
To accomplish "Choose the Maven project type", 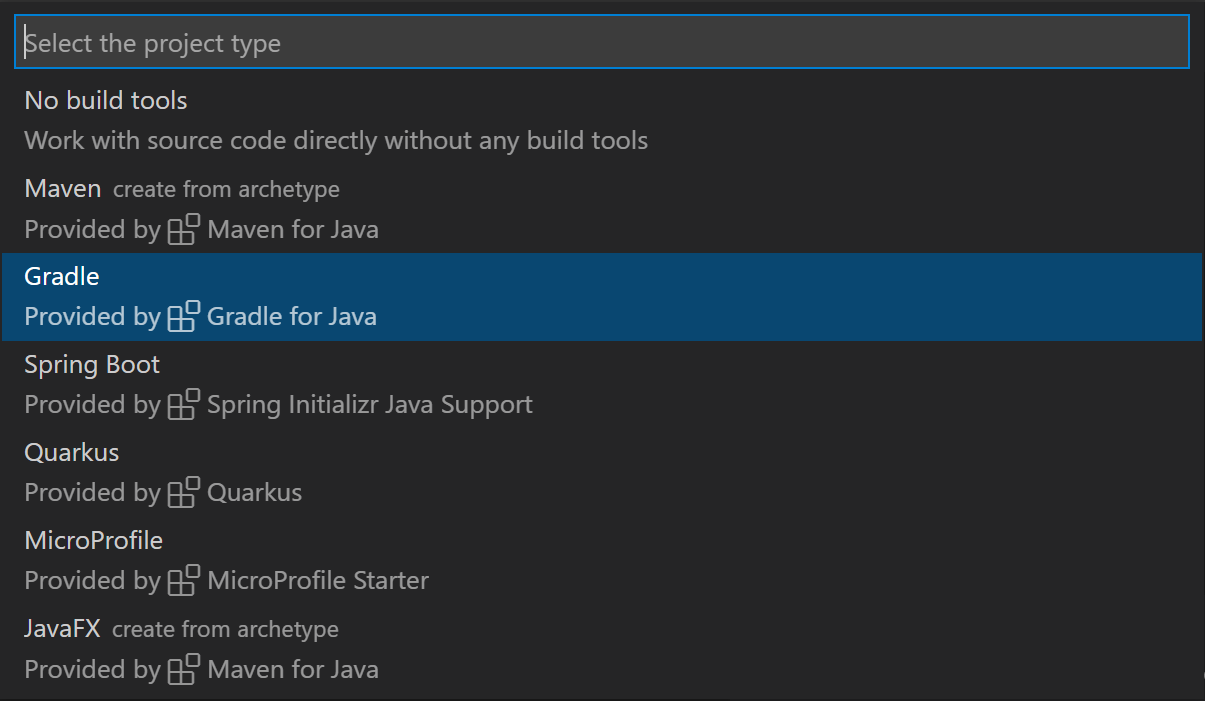I will (62, 188).
